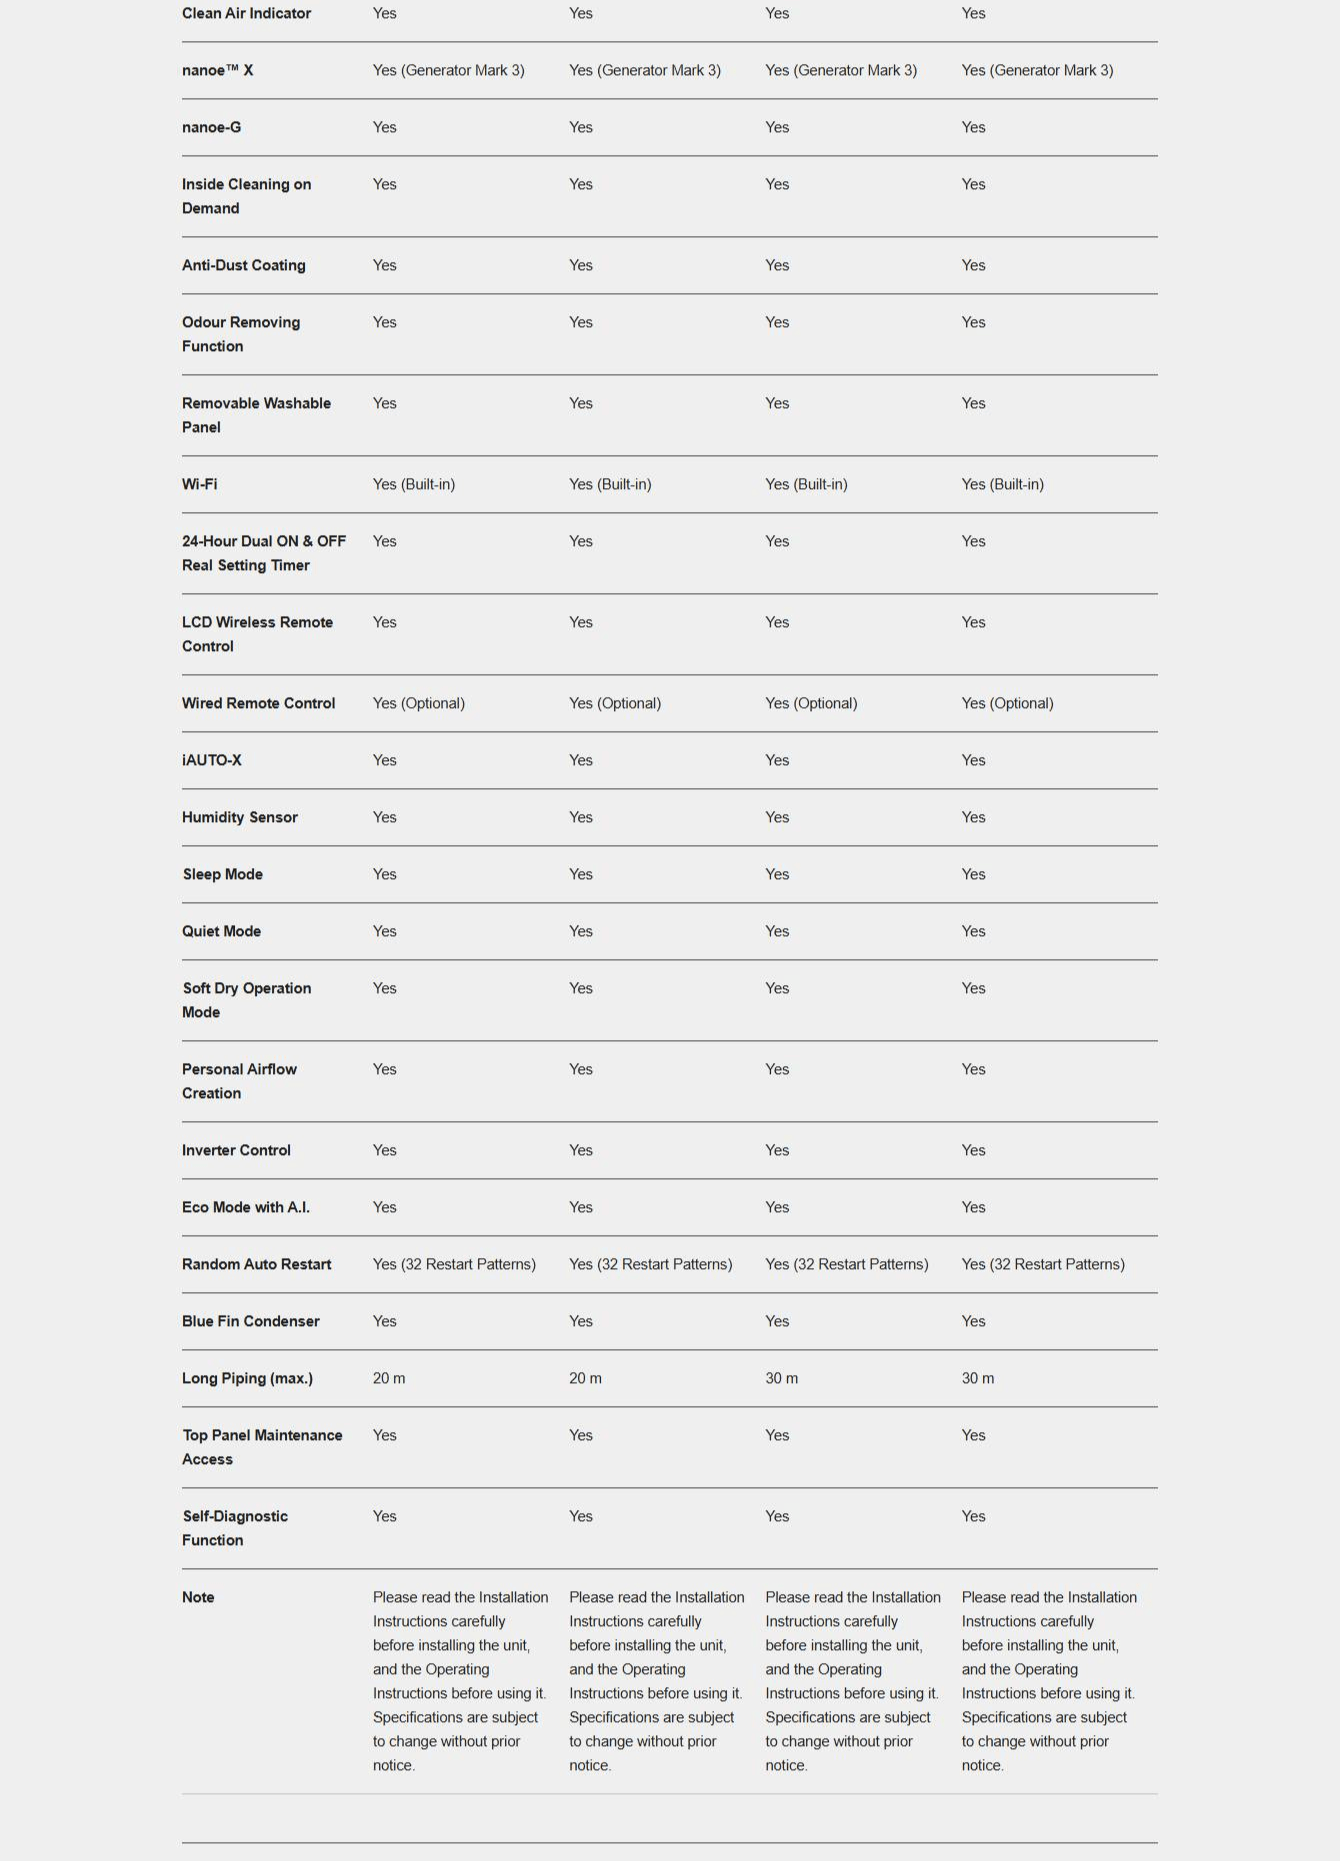Image resolution: width=1340 pixels, height=1861 pixels.
Task: Click the Clean Air Indicator row label
Action: (x=246, y=14)
